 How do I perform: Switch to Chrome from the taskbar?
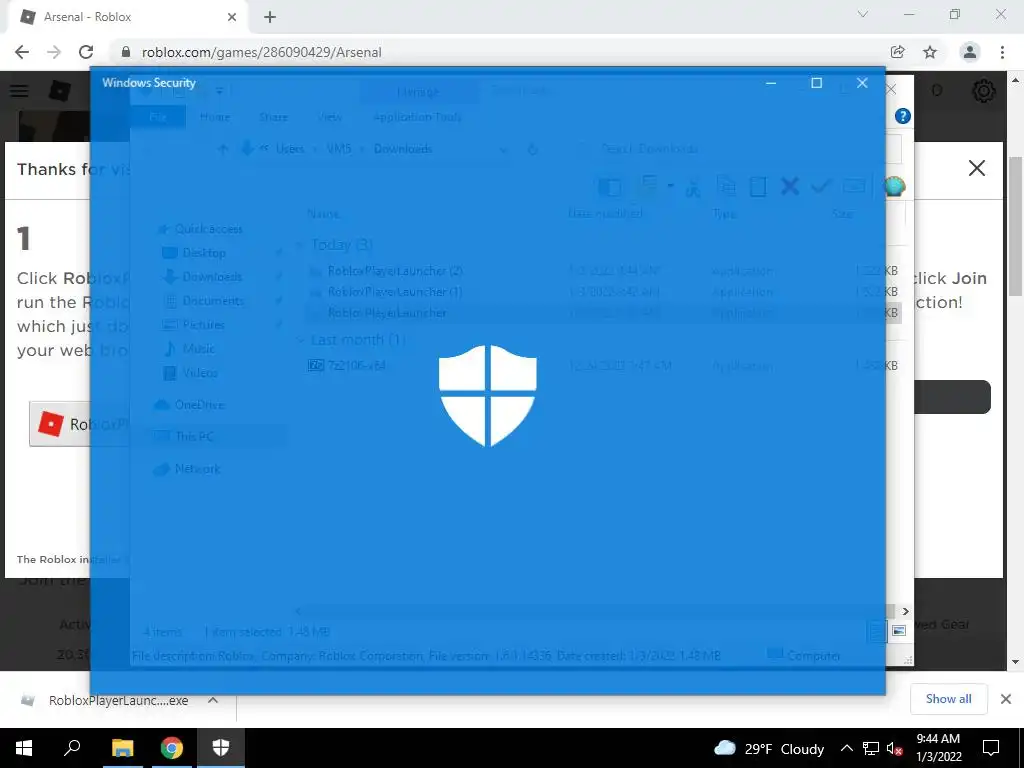172,748
